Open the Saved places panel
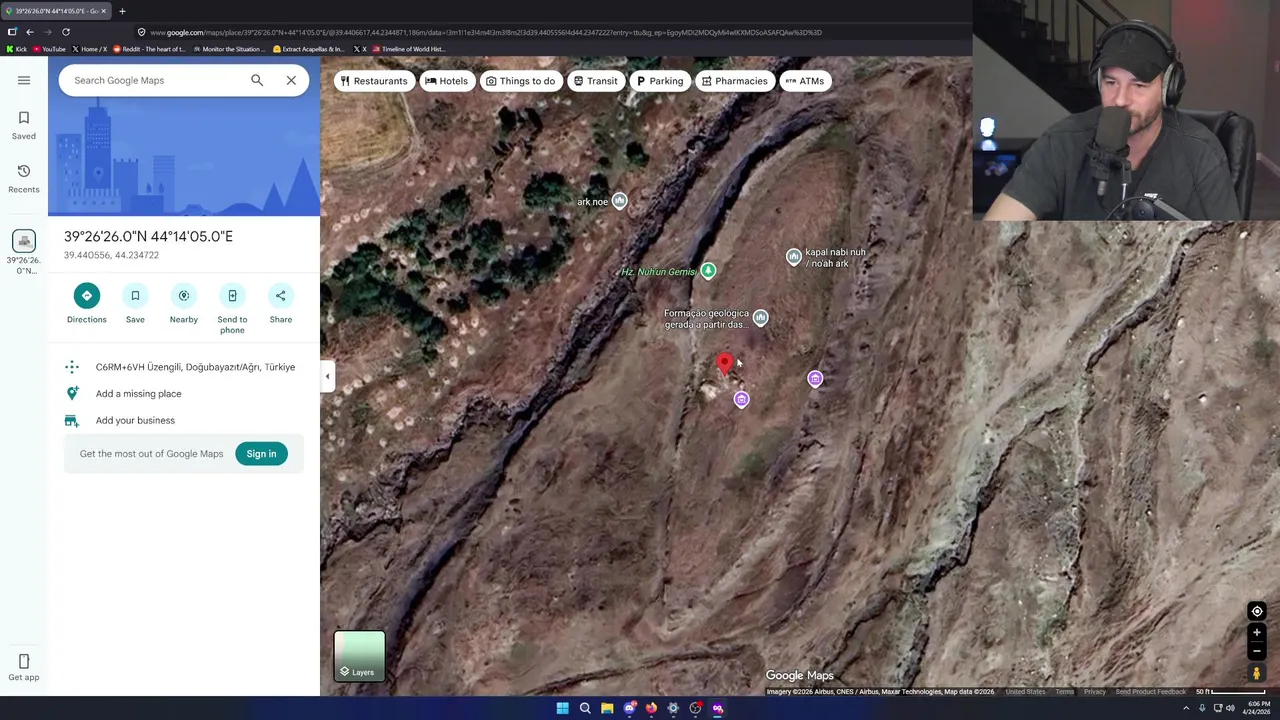The height and width of the screenshot is (720, 1280). [24, 125]
